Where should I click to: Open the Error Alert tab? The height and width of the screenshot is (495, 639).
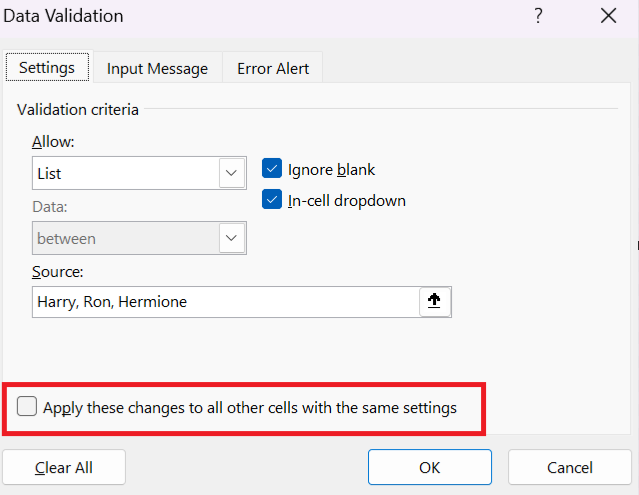tap(273, 69)
